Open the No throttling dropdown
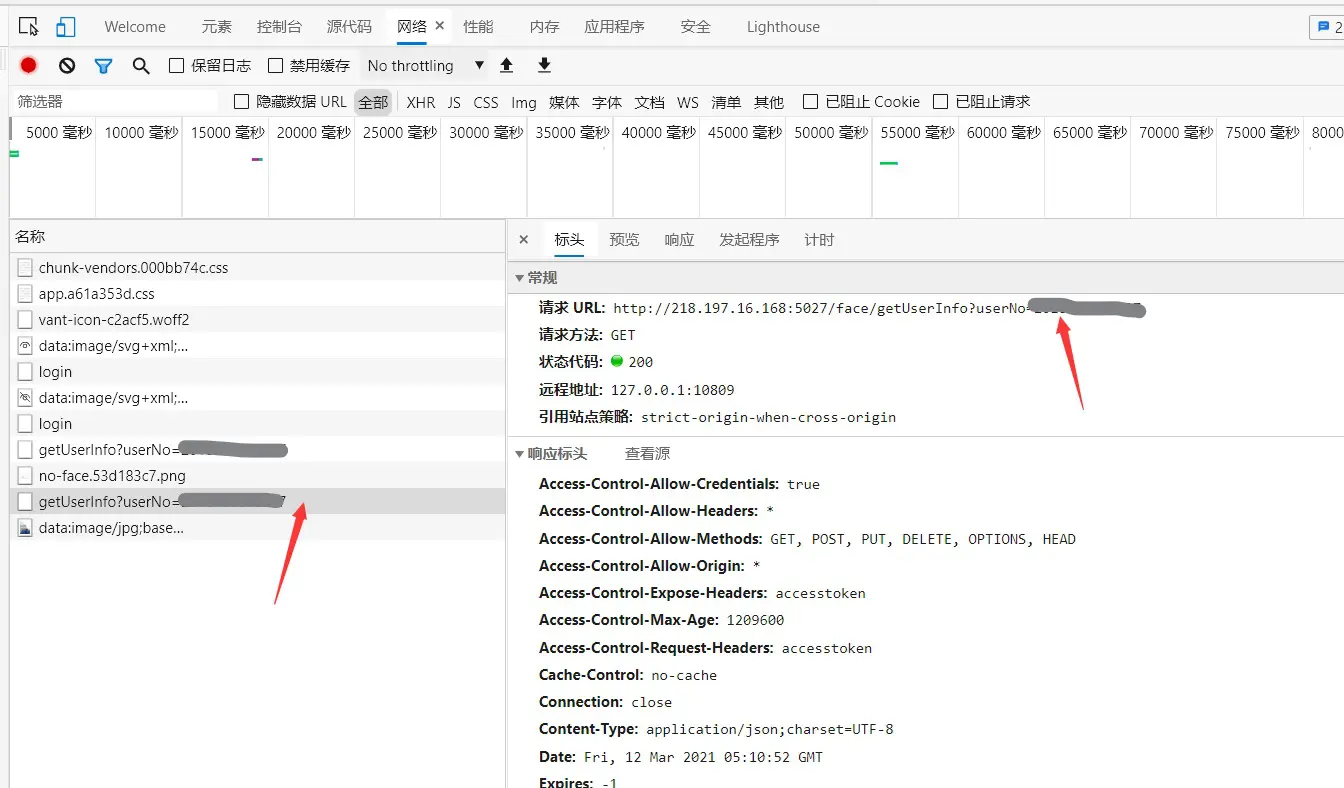The image size is (1344, 788). [424, 66]
